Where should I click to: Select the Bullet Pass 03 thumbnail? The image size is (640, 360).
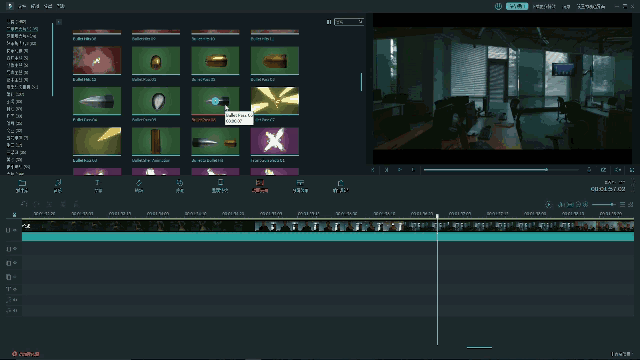pyautogui.click(x=275, y=60)
